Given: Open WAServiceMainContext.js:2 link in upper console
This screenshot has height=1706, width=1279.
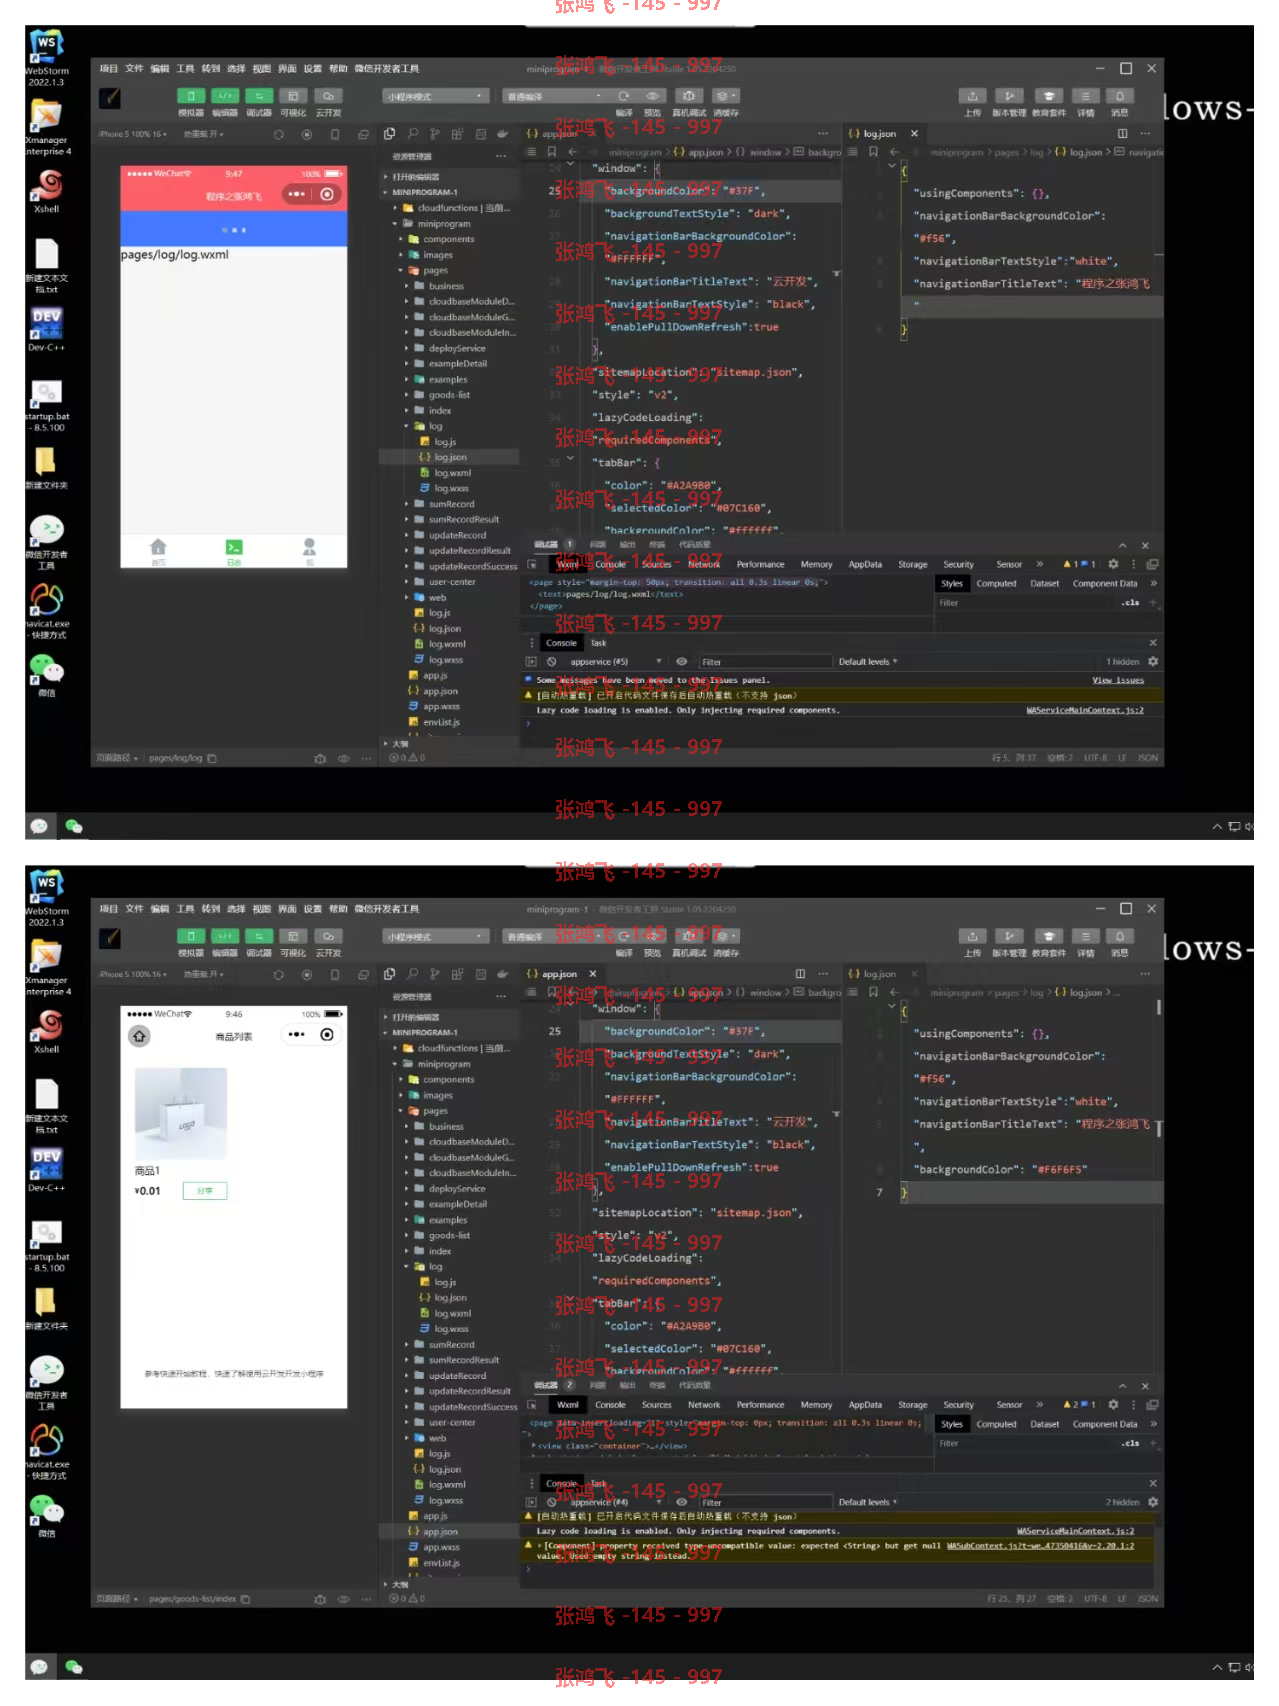Looking at the screenshot, I should click(1085, 710).
